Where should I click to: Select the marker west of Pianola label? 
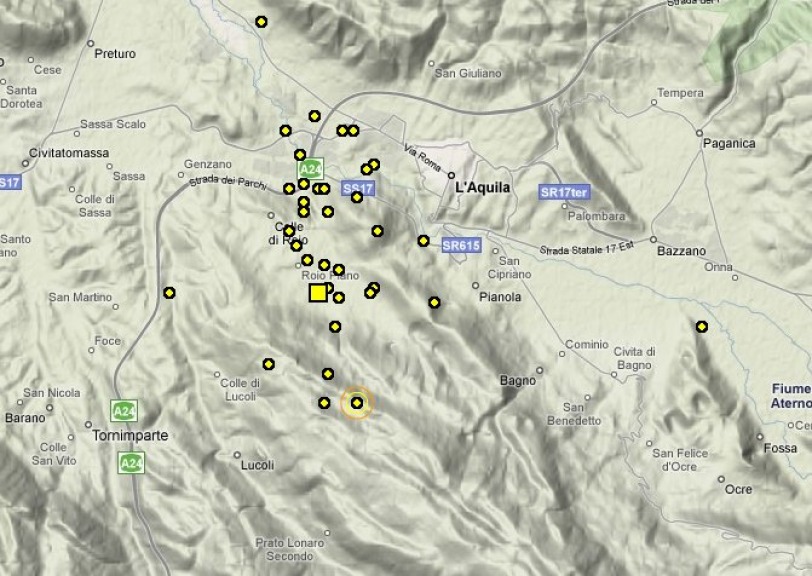click(x=434, y=303)
